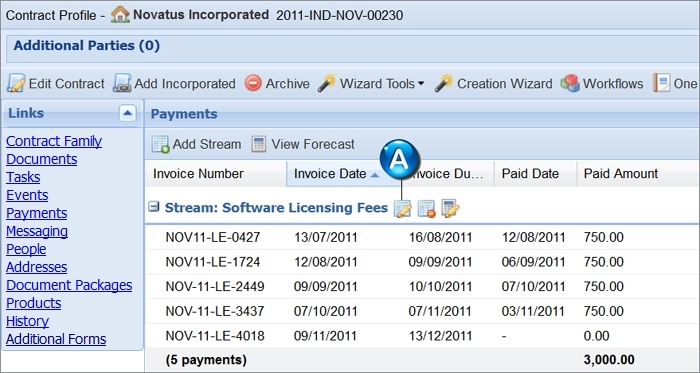Click the Edit Contract pencil icon
The width and height of the screenshot is (700, 373).
(16, 83)
